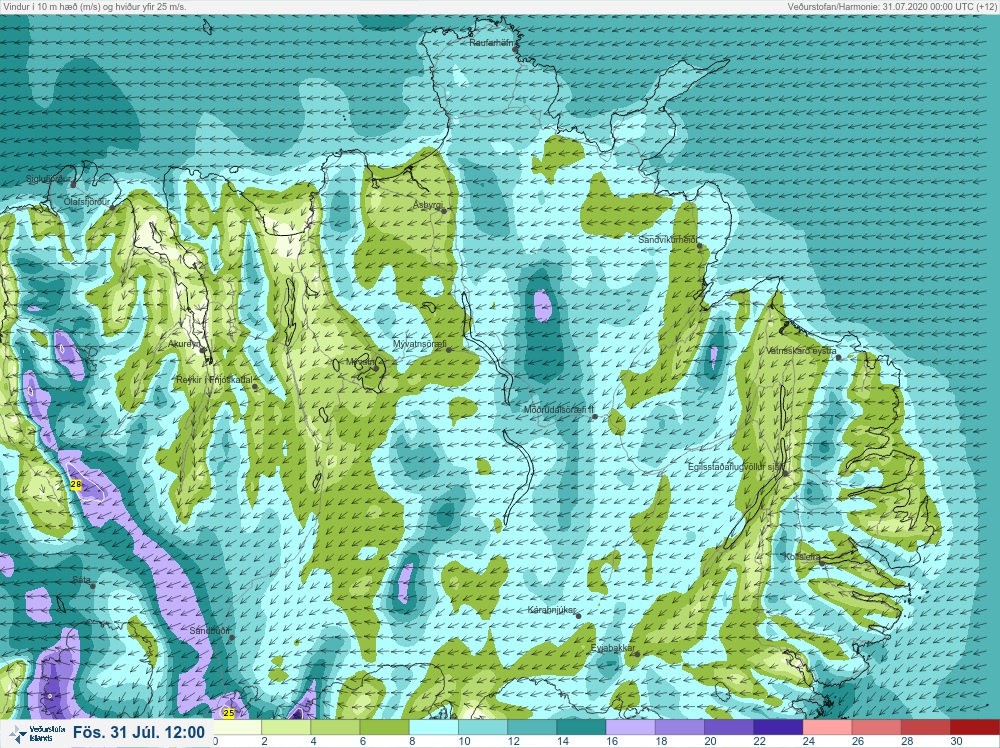Select the 4–6 m/s legend swatch
Screen dimensions: 1000x748
335,727
